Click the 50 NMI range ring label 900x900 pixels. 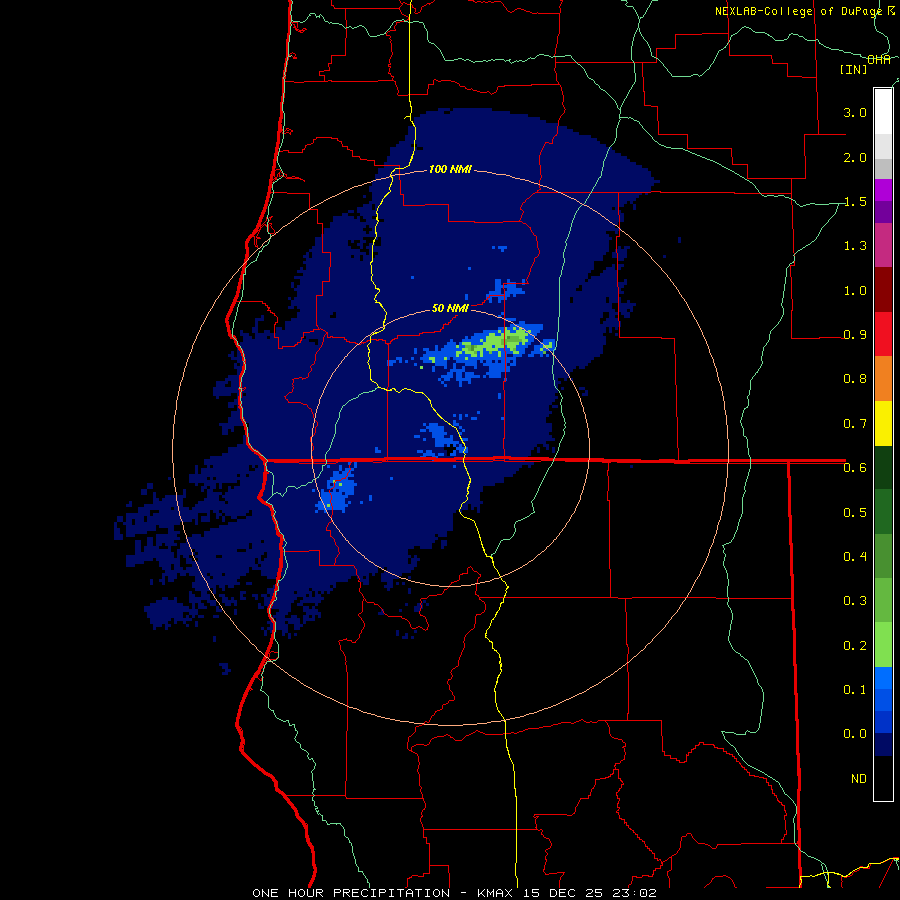450,308
